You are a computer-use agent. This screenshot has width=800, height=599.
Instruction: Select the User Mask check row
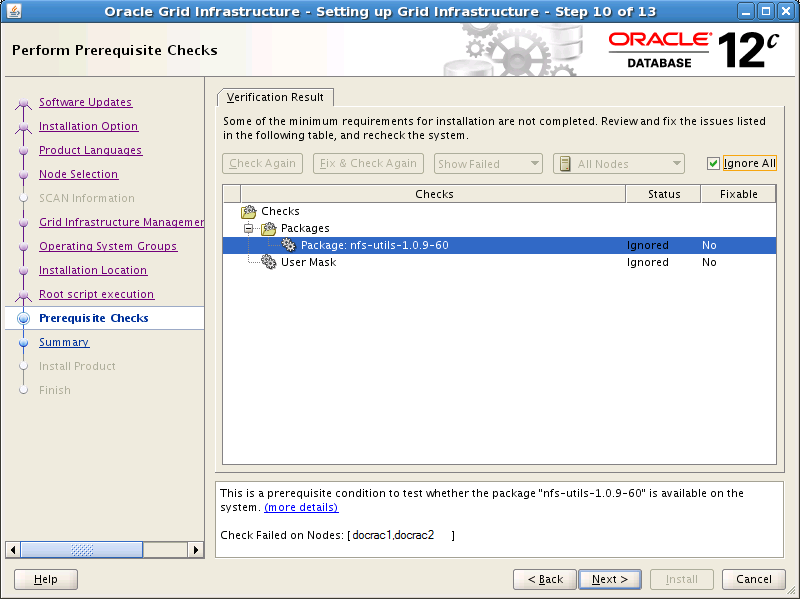click(x=308, y=263)
